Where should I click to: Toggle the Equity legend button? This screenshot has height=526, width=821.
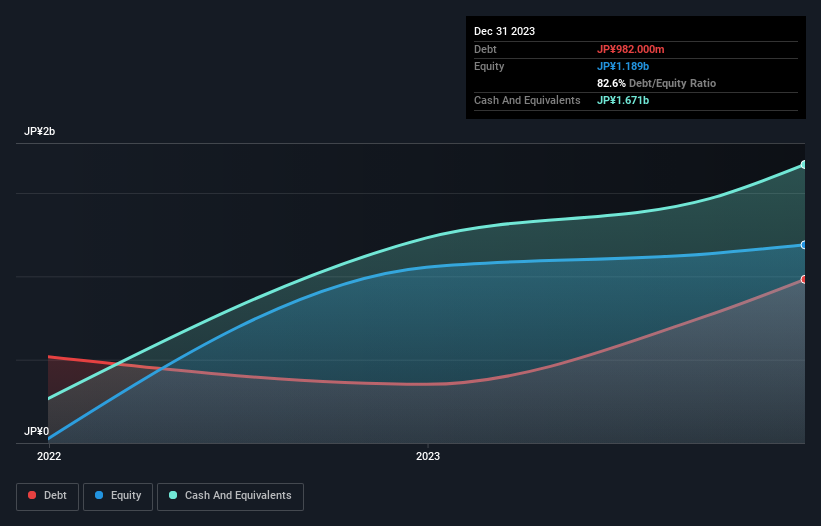pos(118,496)
